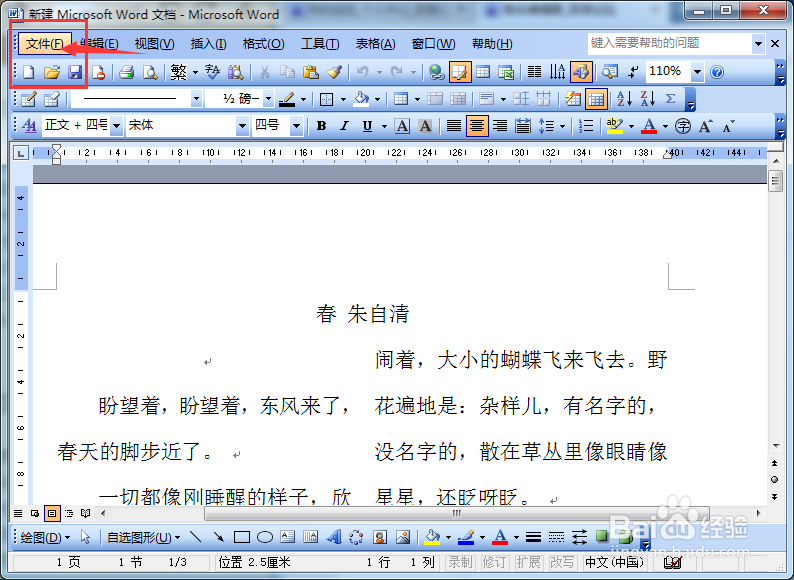Click the 扩展 status bar indicator
The height and width of the screenshot is (580, 794).
(x=528, y=562)
